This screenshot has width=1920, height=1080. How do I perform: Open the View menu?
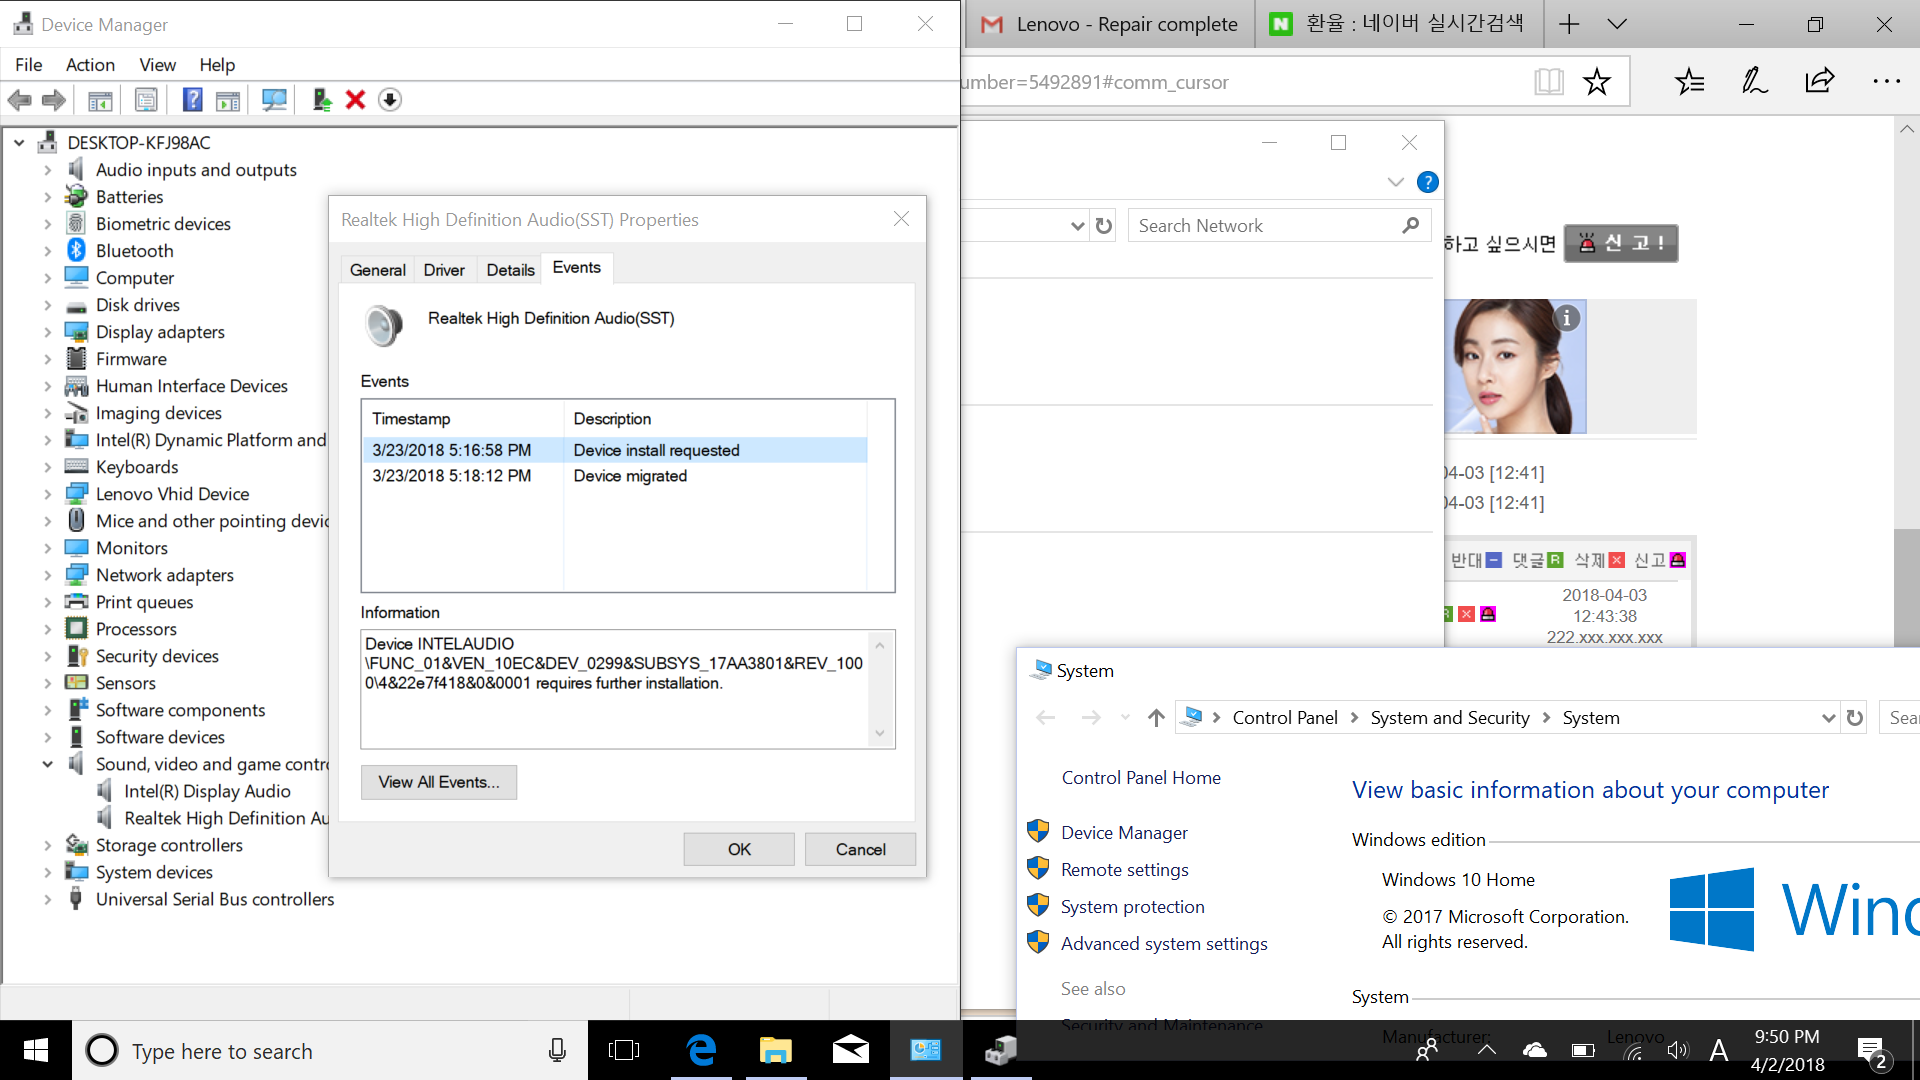click(157, 65)
